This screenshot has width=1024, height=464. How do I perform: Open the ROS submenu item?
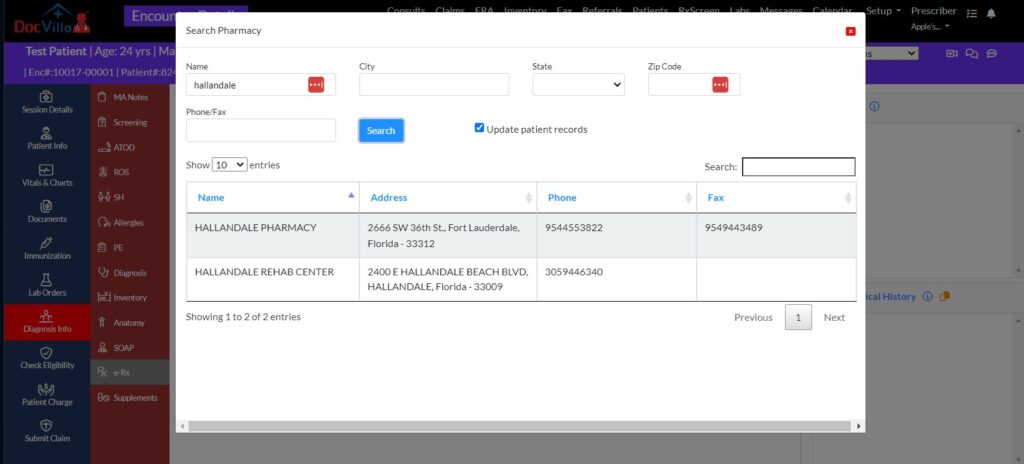(129, 173)
